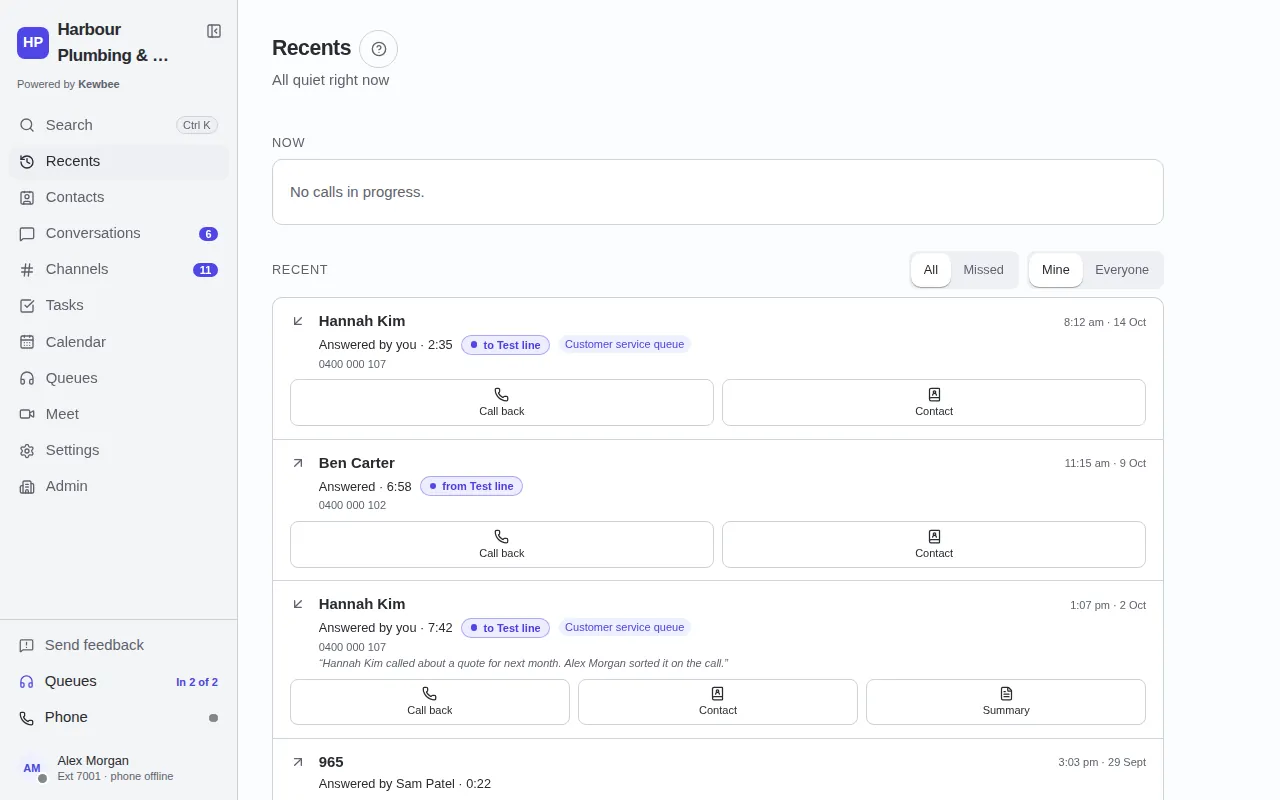Image resolution: width=1280 pixels, height=800 pixels.
Task: Click the Queues headset icon in main navigation
Action: pyautogui.click(x=27, y=378)
